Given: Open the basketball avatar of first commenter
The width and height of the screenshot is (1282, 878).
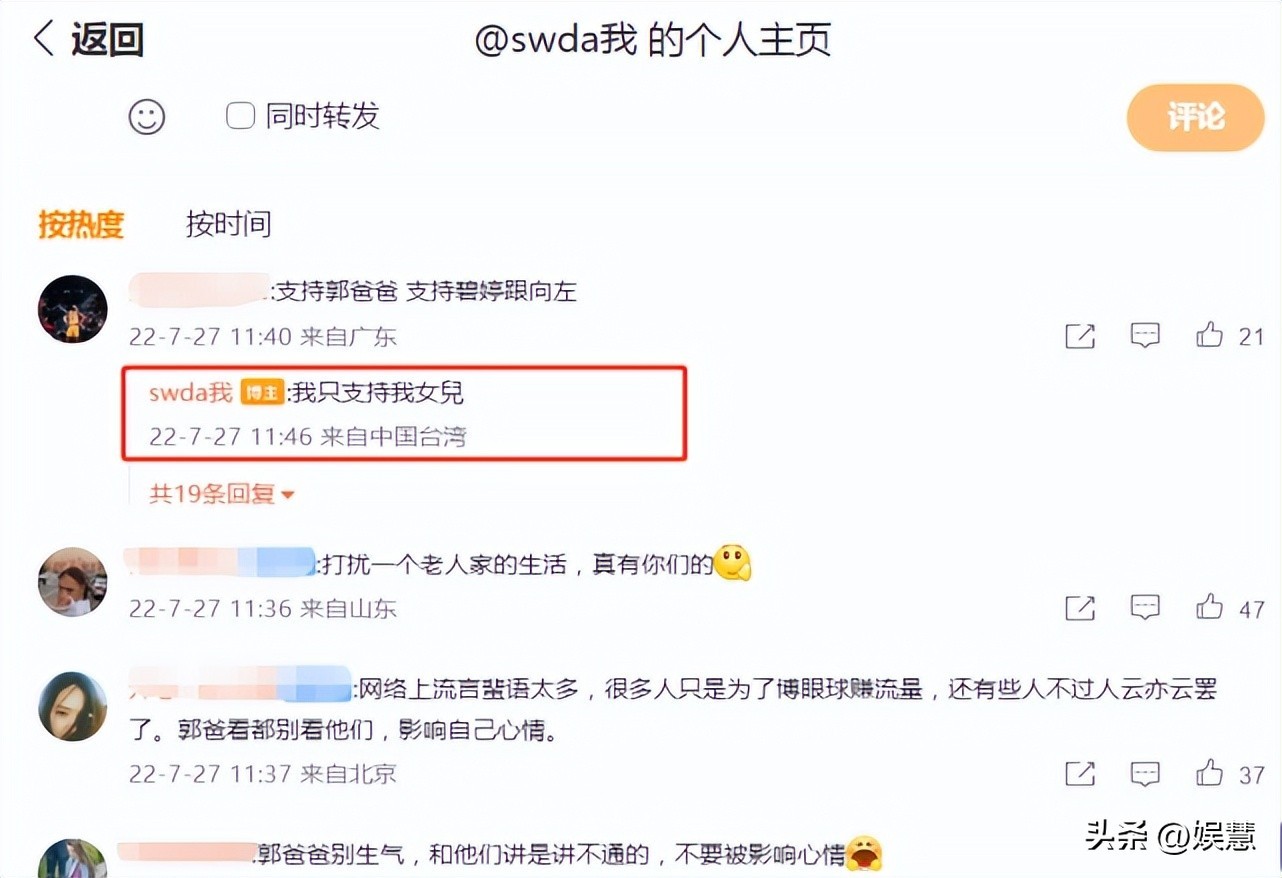Looking at the screenshot, I should (72, 310).
